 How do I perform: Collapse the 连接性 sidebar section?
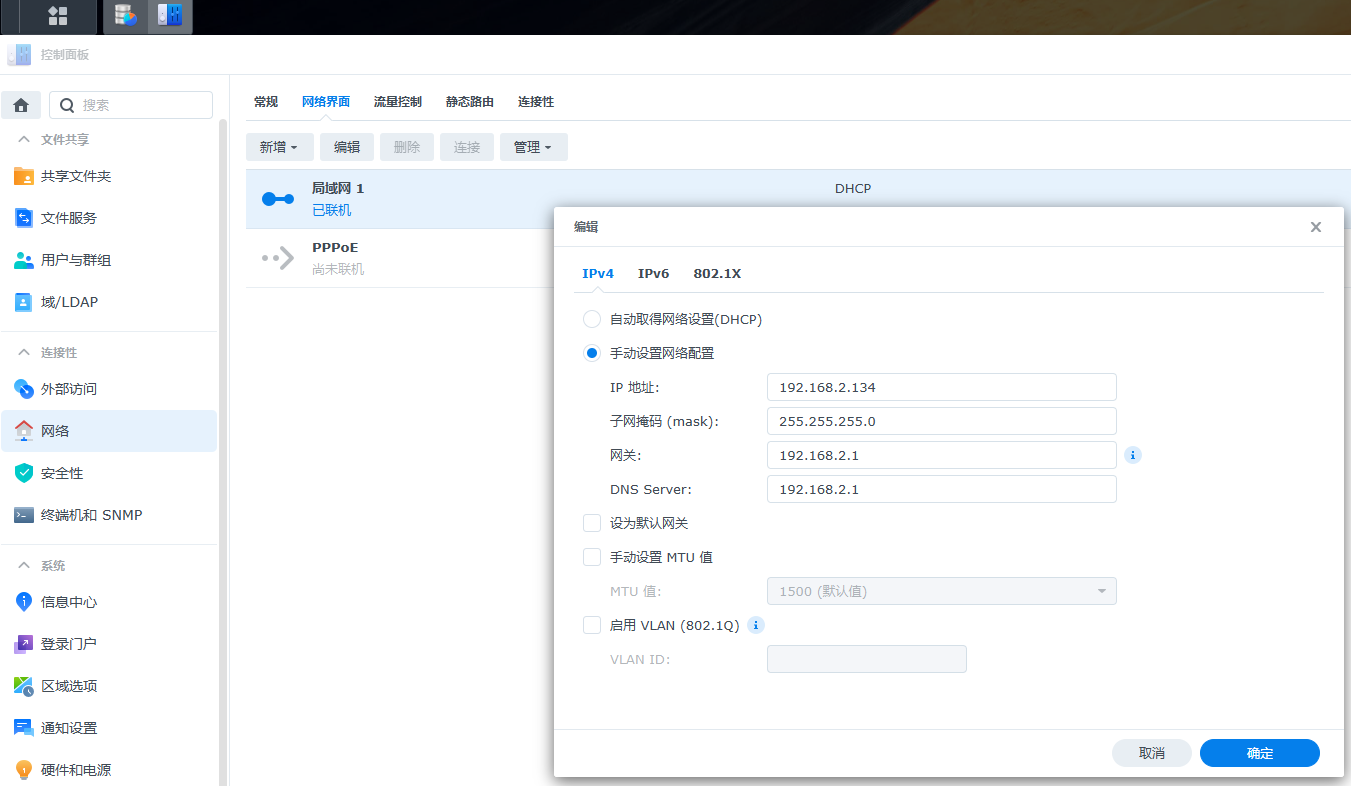(24, 353)
